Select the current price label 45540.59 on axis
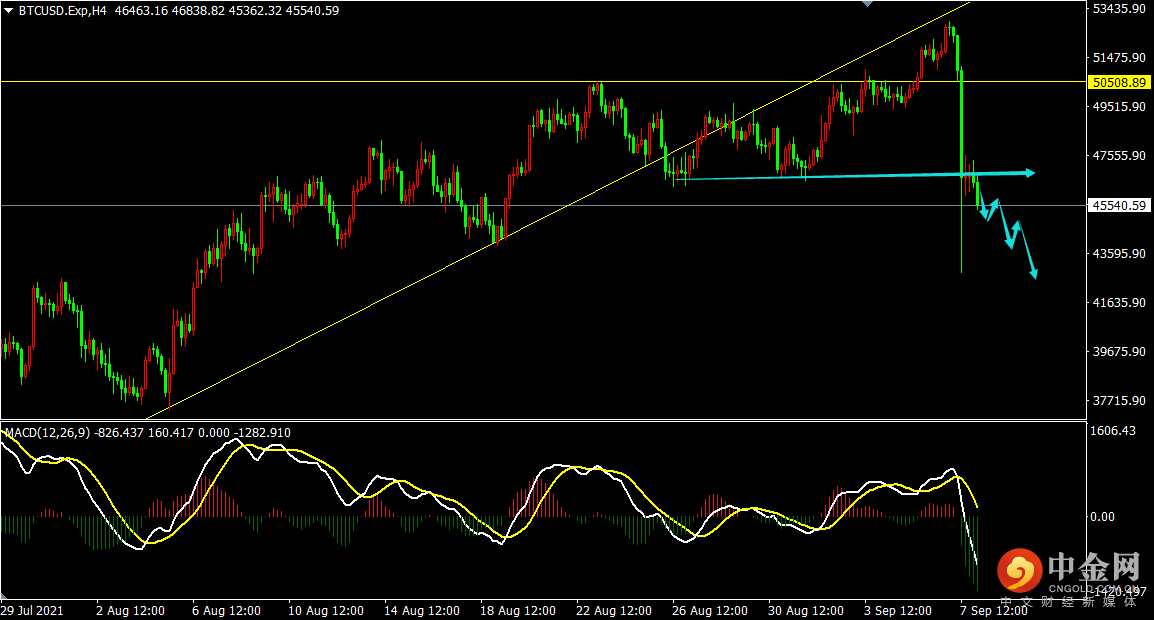This screenshot has height=620, width=1154. (1119, 205)
